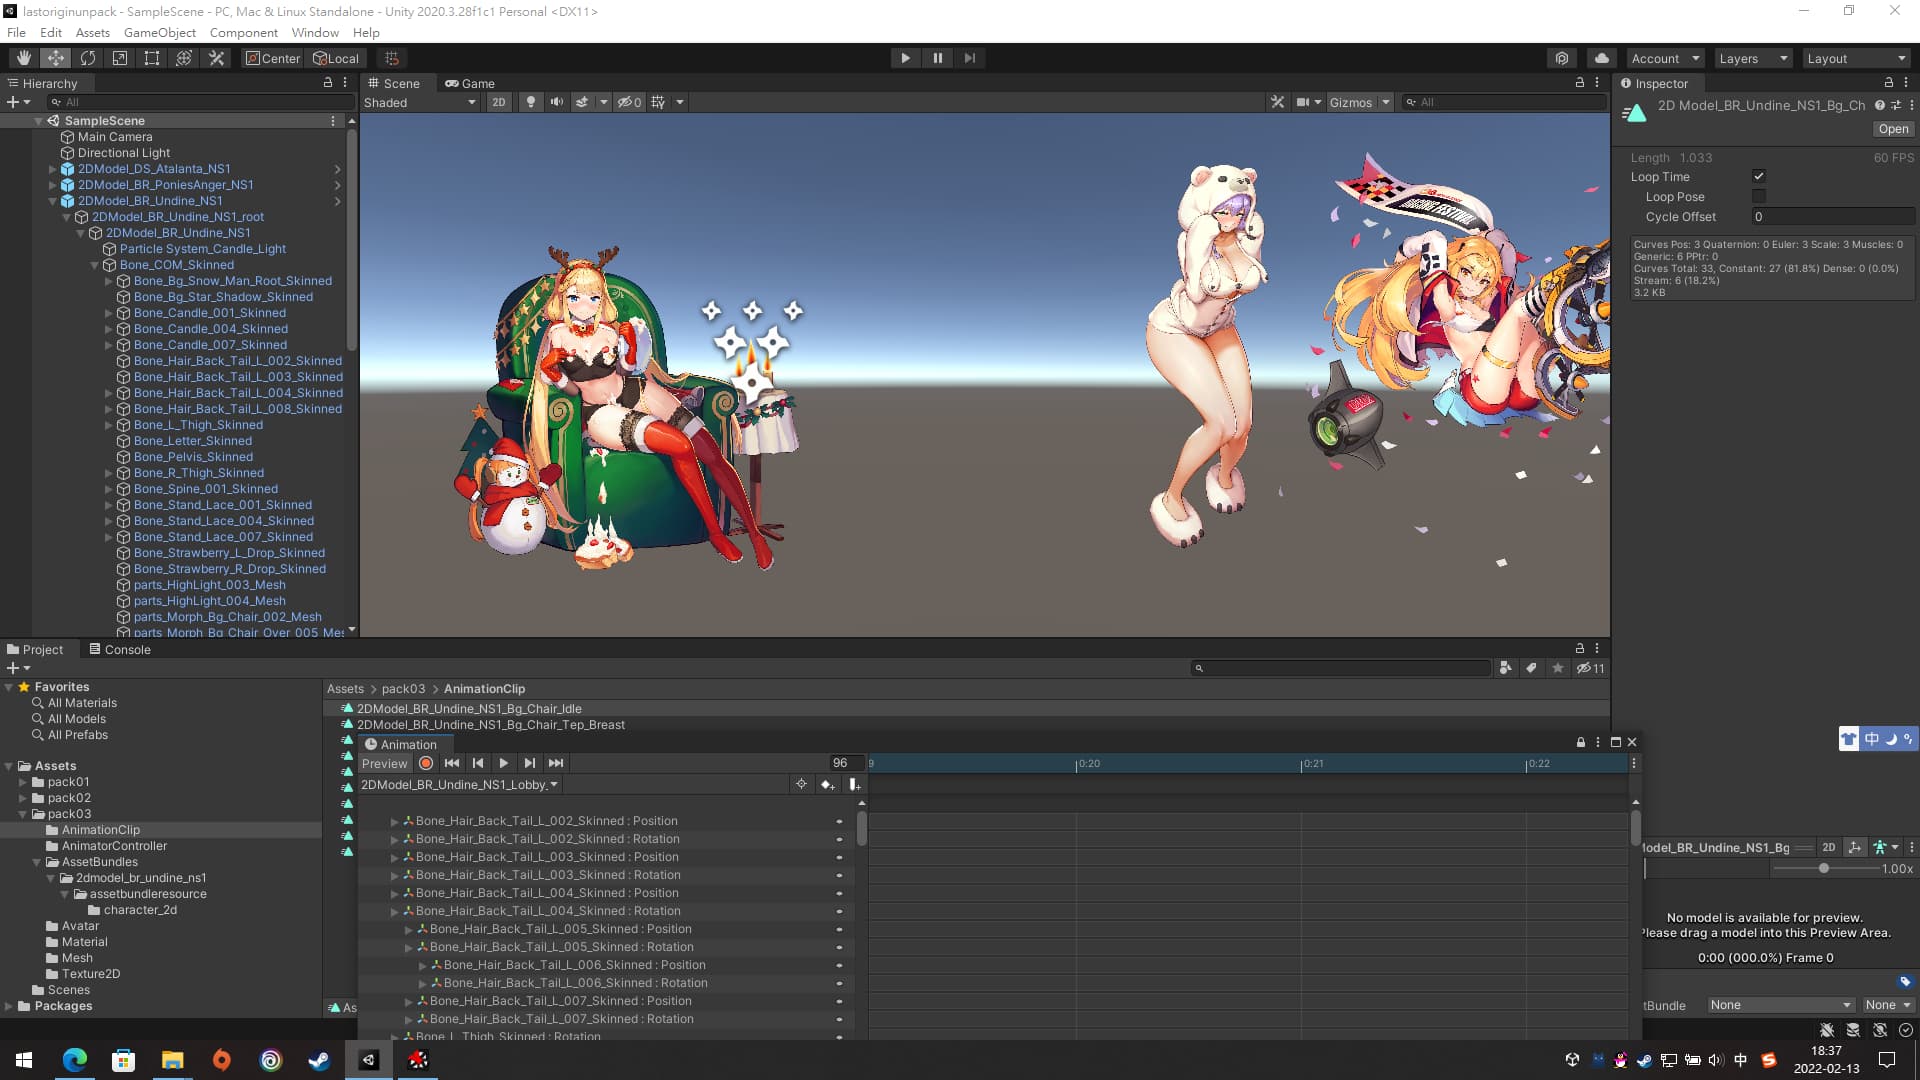The width and height of the screenshot is (1920, 1080).
Task: Go to last keyframe in Animation
Action: (556, 763)
